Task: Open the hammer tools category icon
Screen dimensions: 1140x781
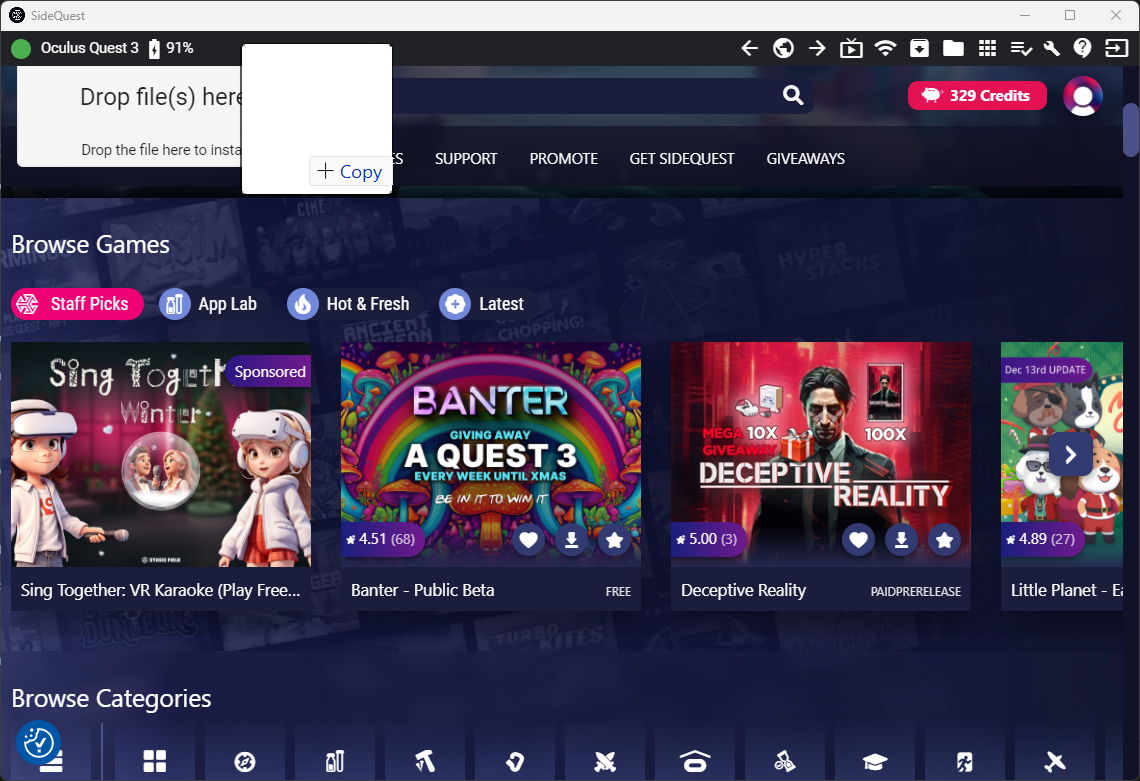Action: (x=425, y=761)
